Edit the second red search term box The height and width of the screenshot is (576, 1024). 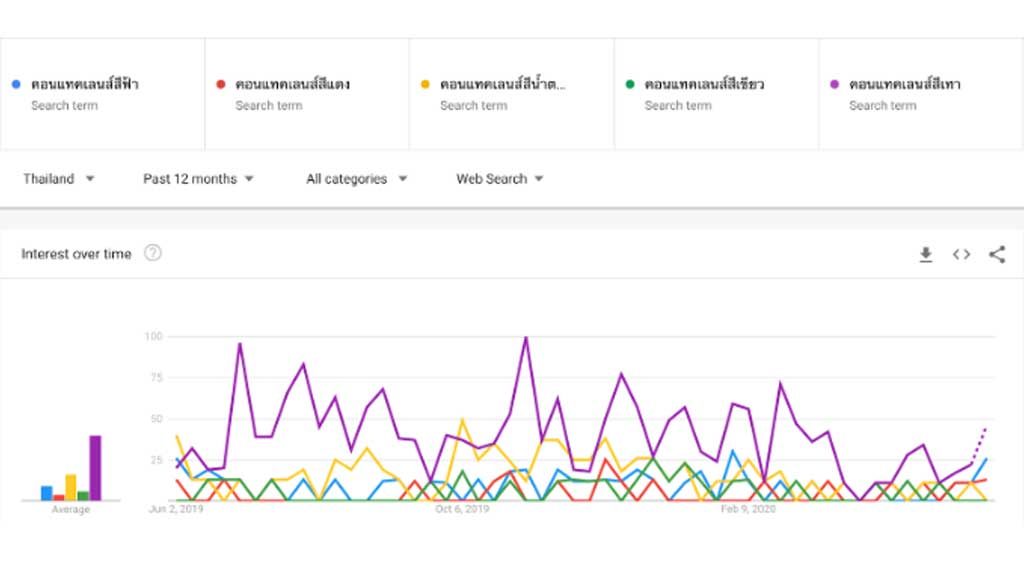pyautogui.click(x=307, y=94)
